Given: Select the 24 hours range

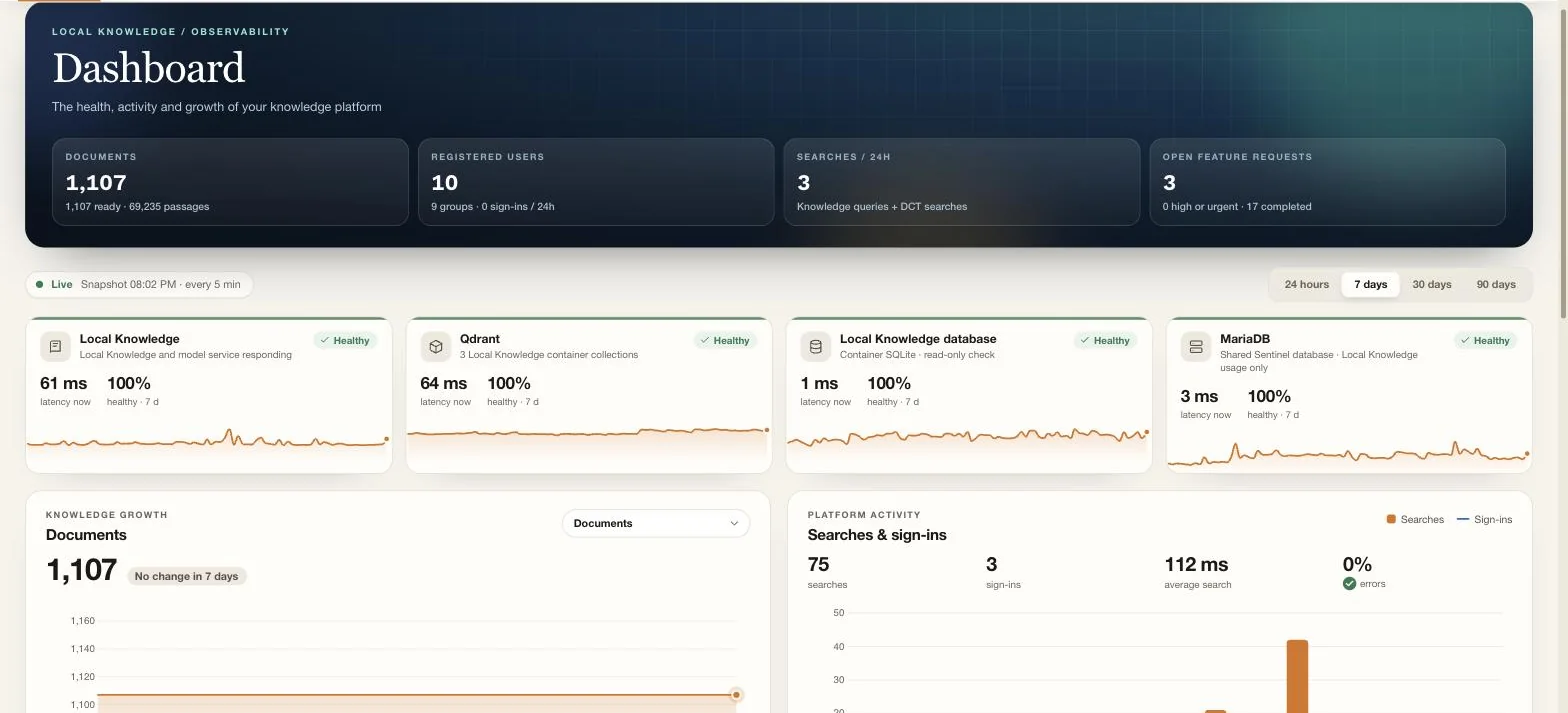Looking at the screenshot, I should [1307, 285].
